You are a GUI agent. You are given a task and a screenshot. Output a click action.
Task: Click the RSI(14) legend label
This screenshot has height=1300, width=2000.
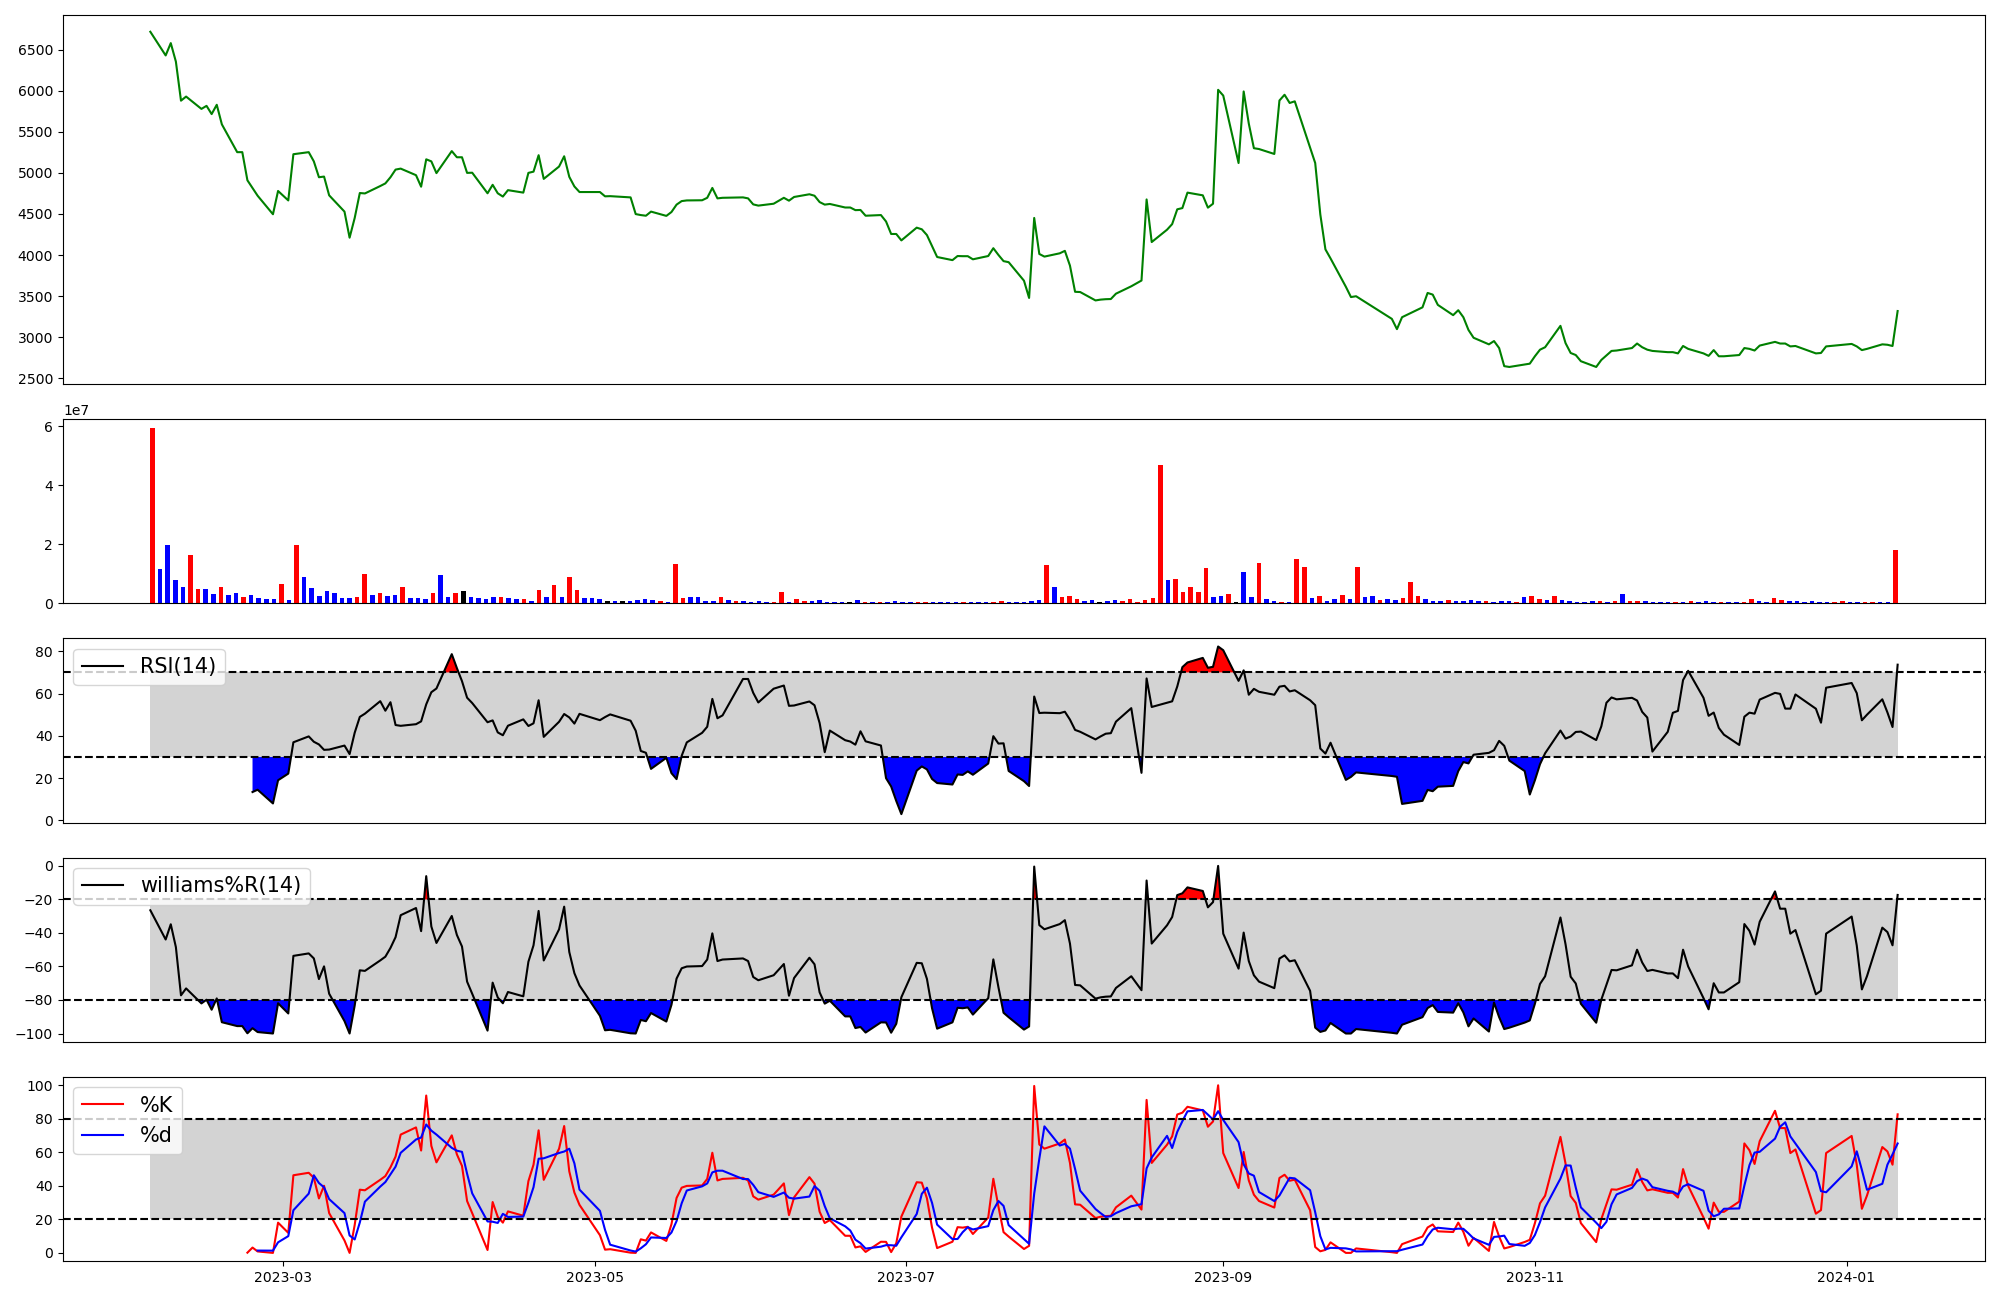click(177, 666)
